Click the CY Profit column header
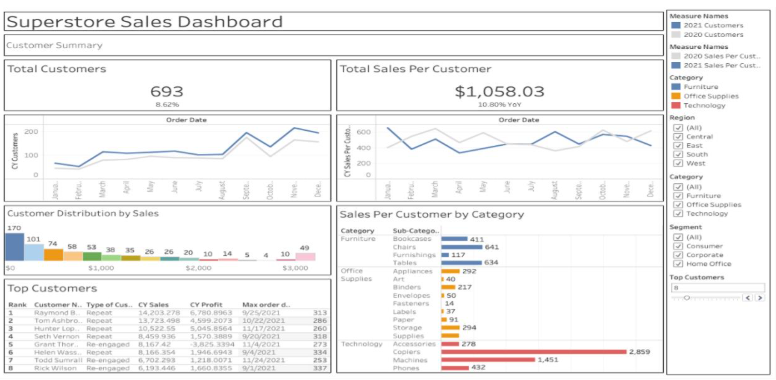The width and height of the screenshot is (776, 380). point(205,305)
